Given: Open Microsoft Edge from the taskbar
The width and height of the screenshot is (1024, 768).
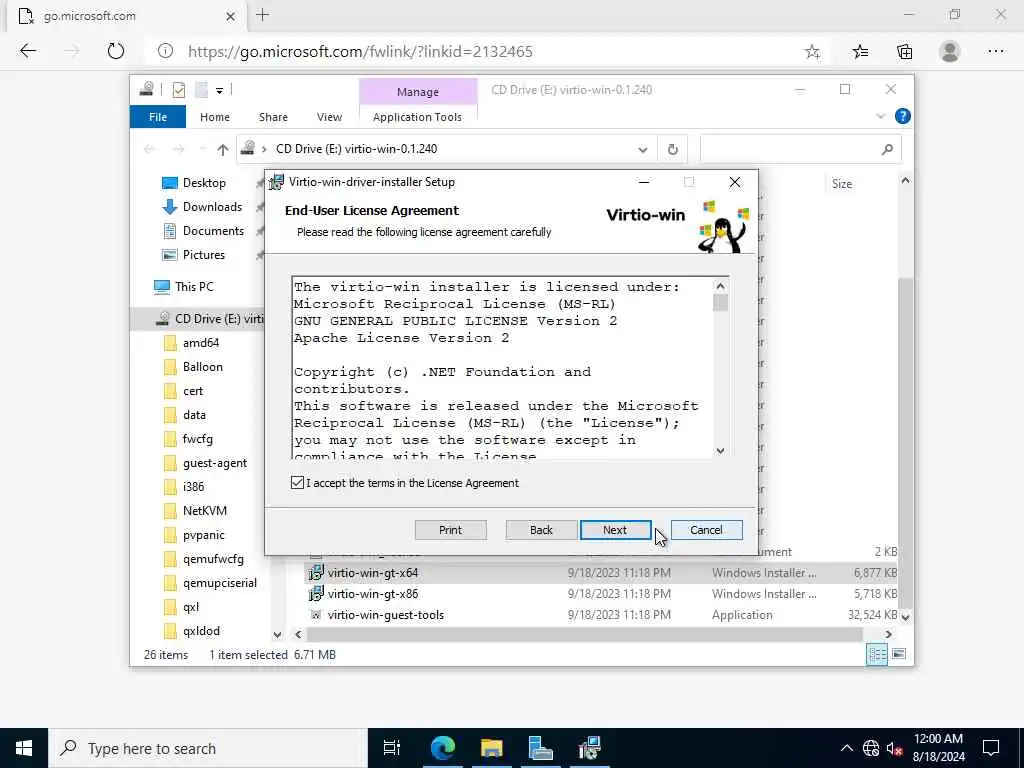Looking at the screenshot, I should coord(442,748).
